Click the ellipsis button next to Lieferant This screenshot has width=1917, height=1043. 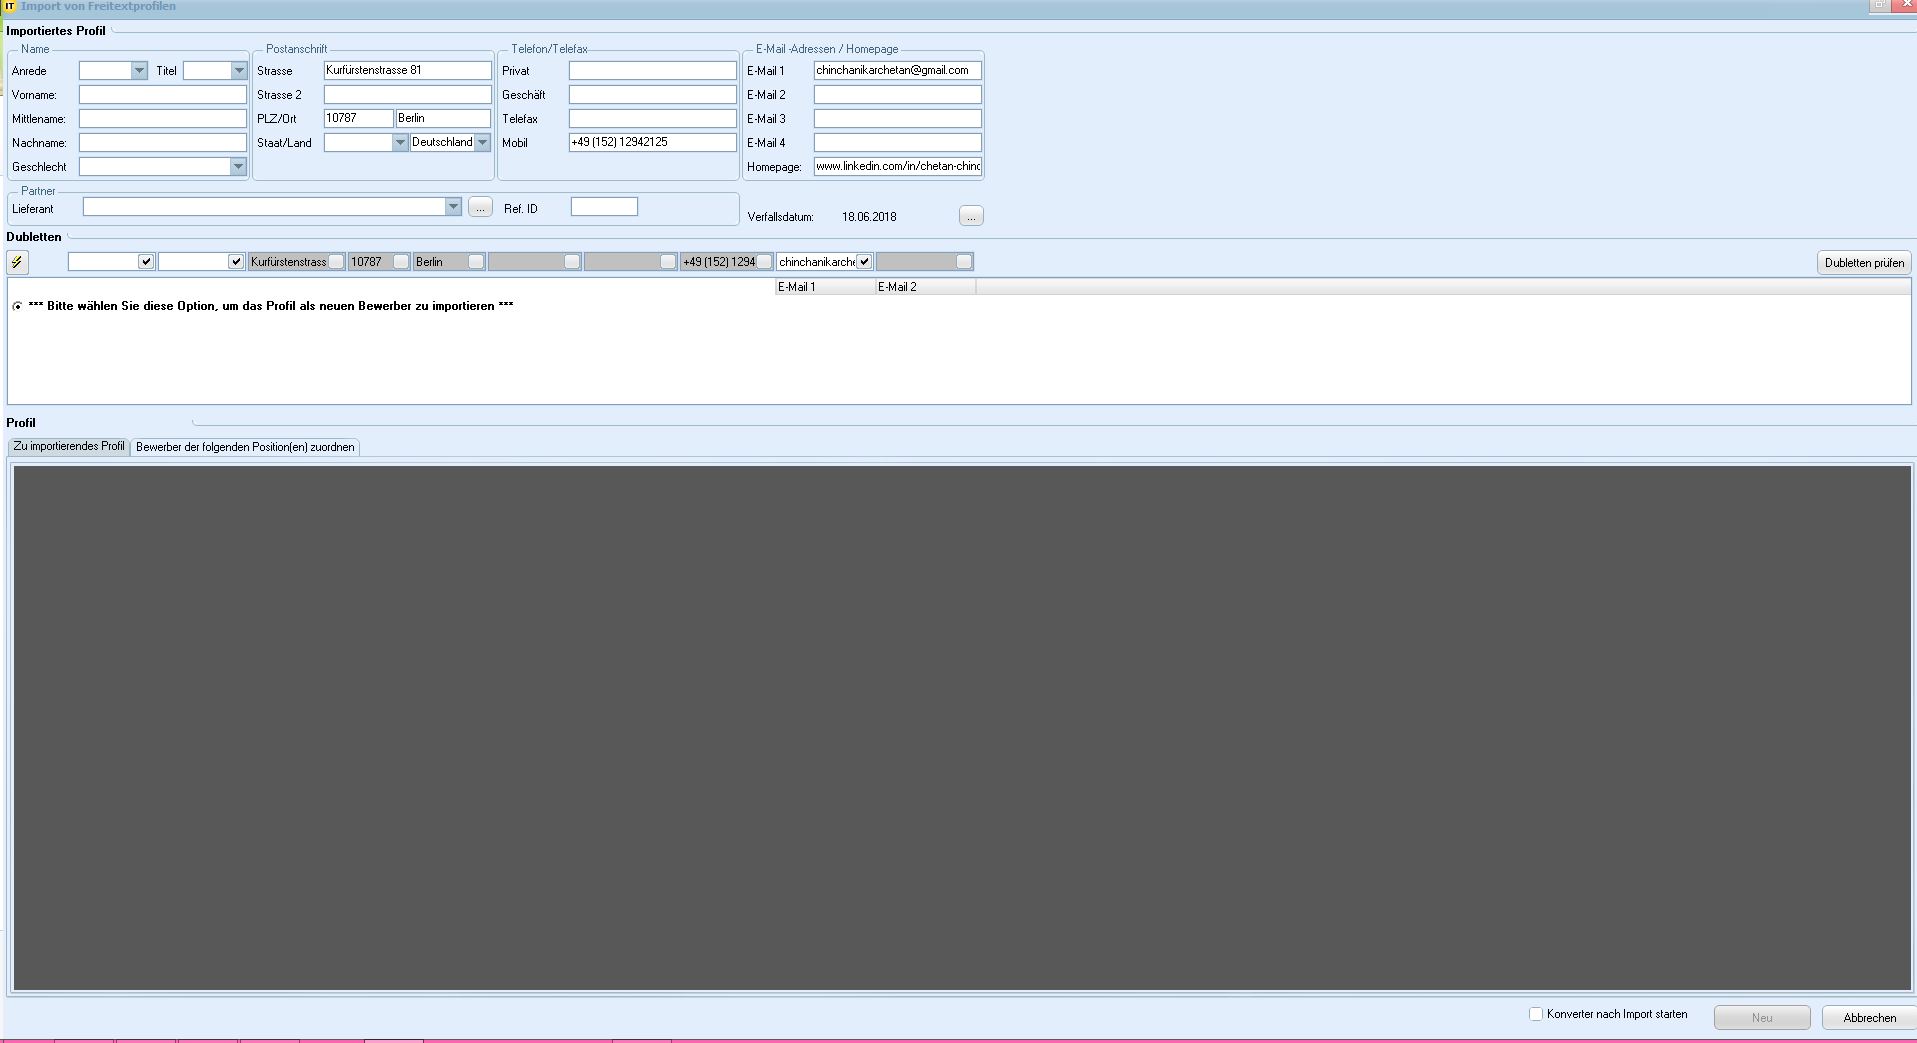[480, 207]
